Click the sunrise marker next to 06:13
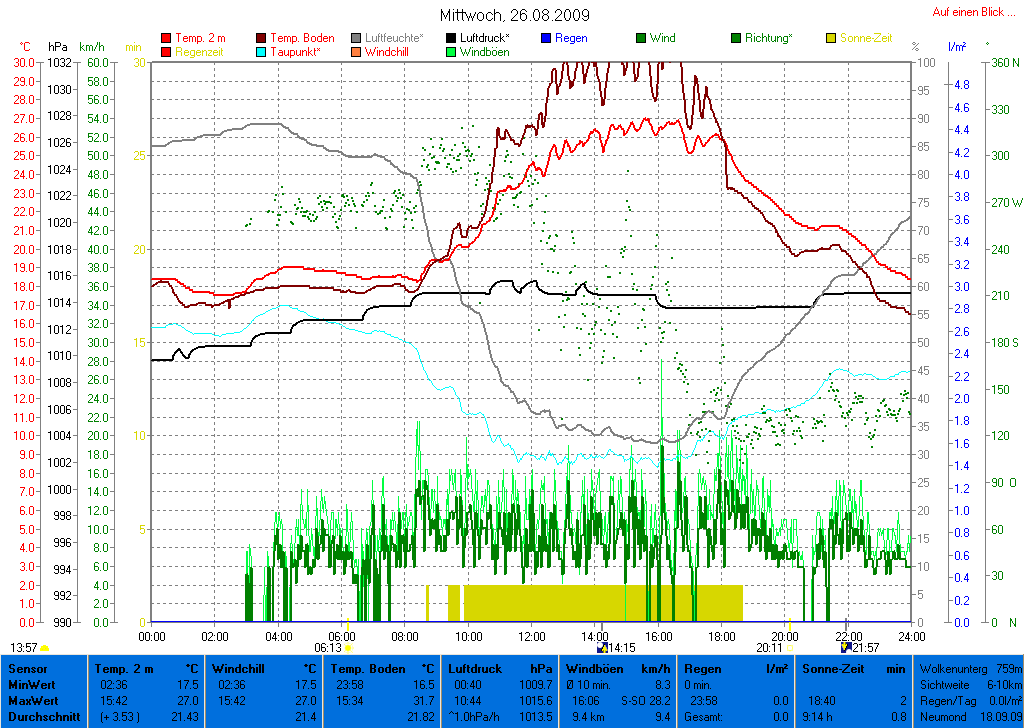This screenshot has height=728, width=1024. pos(349,648)
